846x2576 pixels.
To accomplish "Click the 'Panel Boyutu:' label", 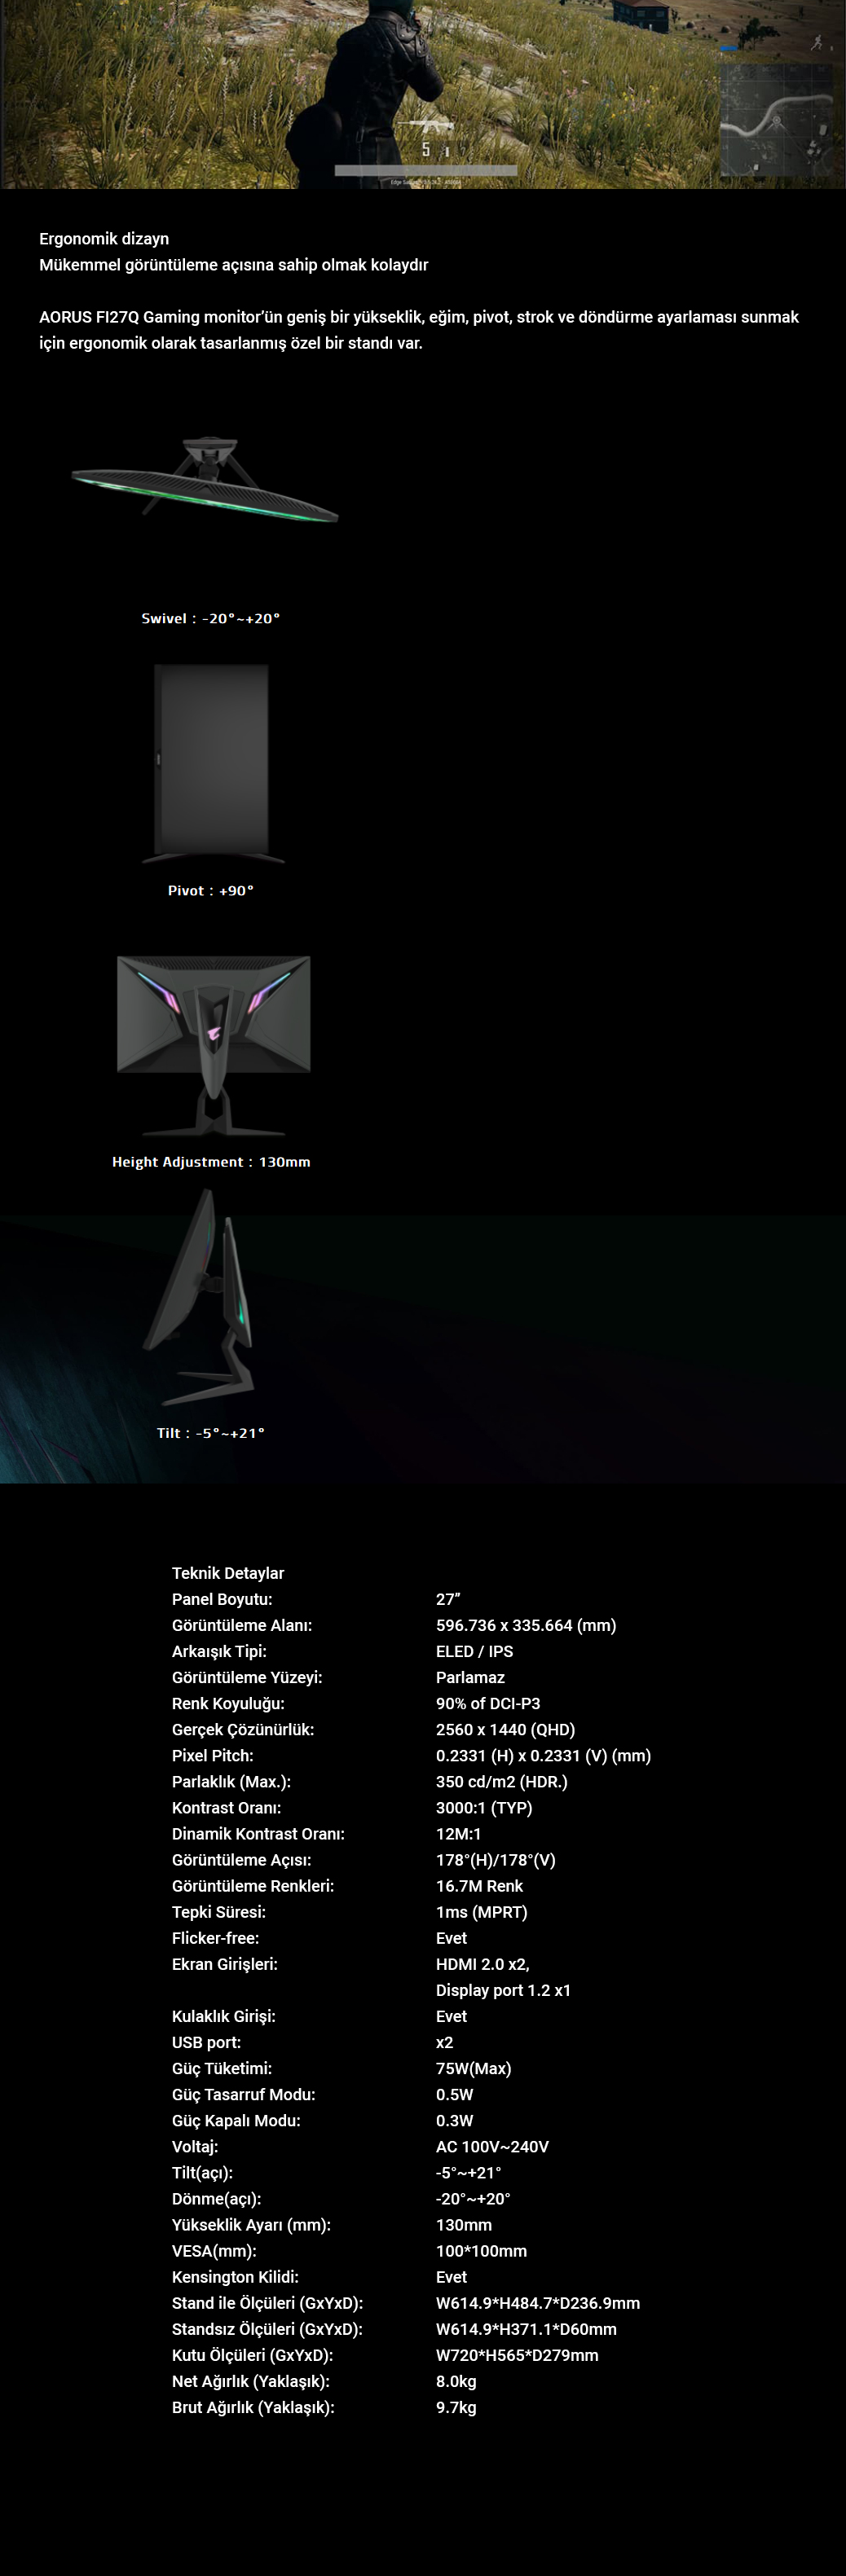I will pyautogui.click(x=222, y=1599).
